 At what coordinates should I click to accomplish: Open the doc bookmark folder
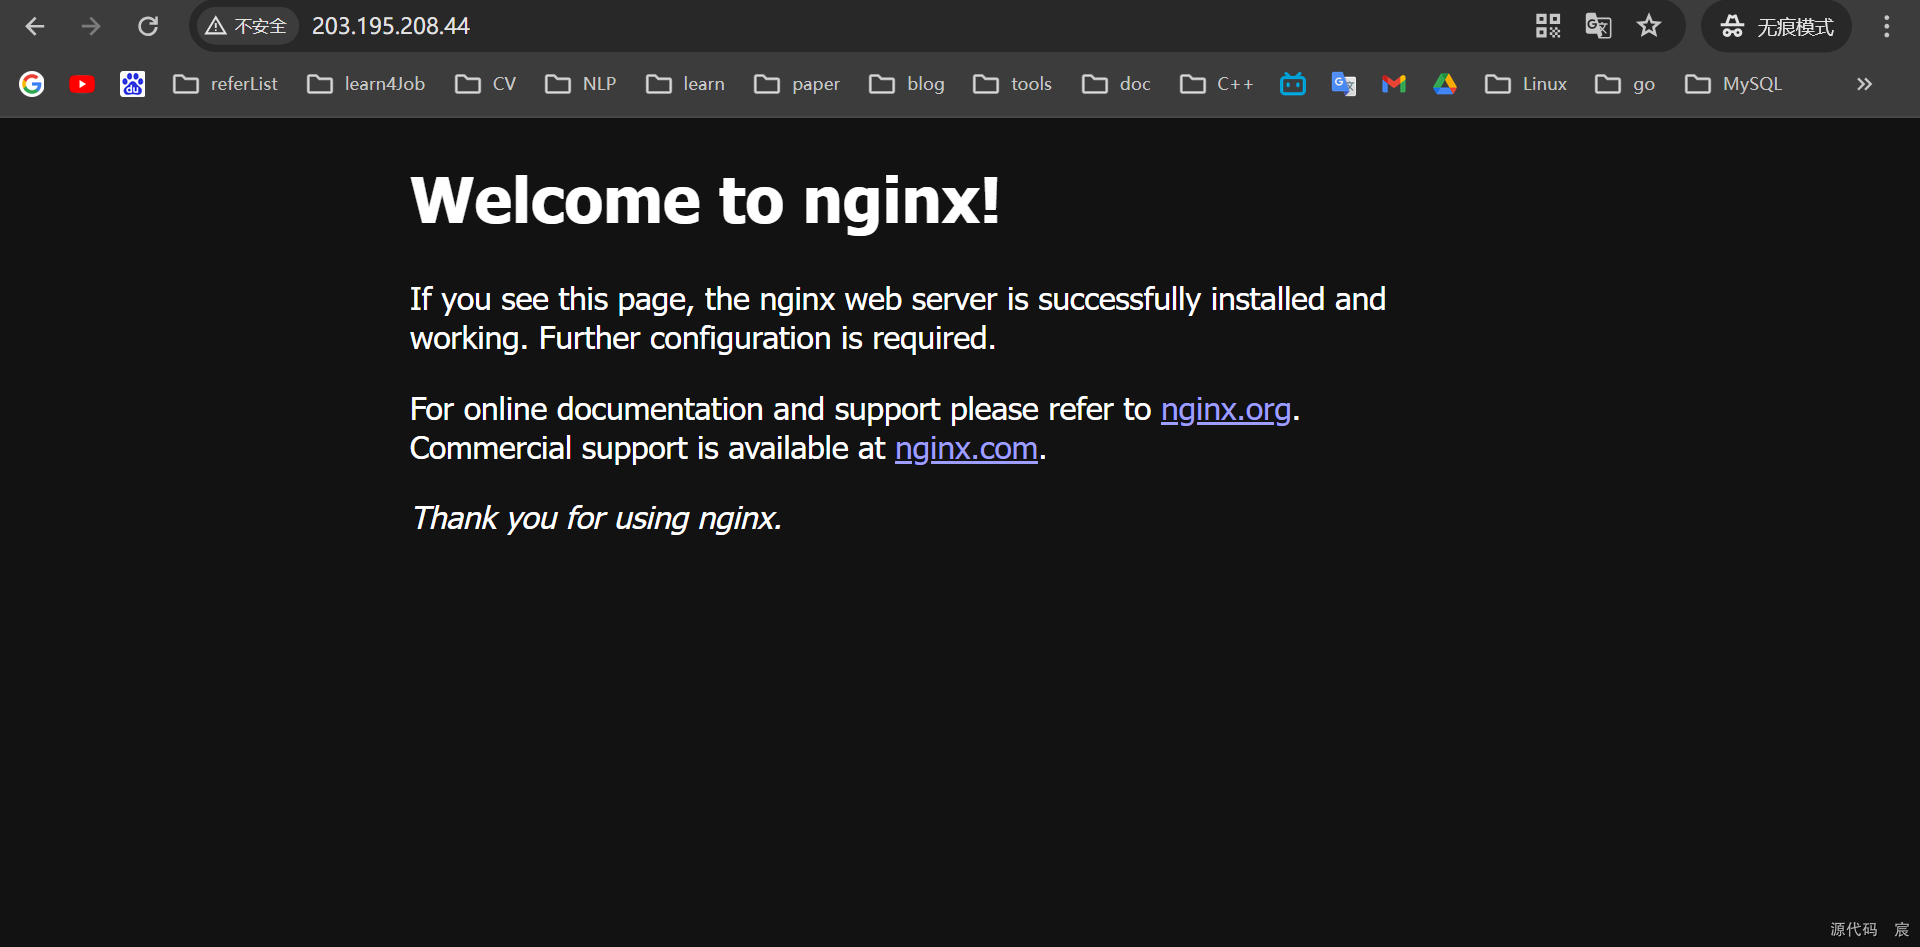(x=1116, y=84)
